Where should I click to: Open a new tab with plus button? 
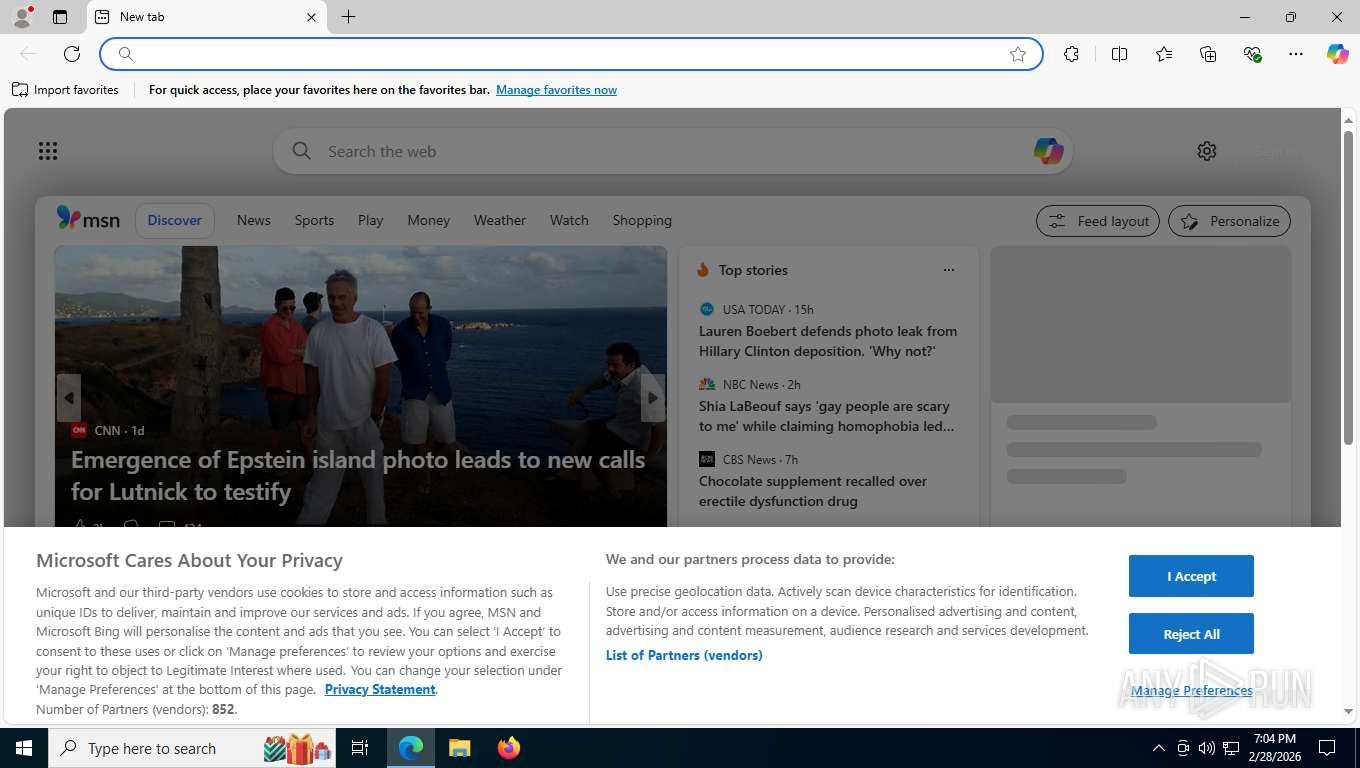(348, 17)
